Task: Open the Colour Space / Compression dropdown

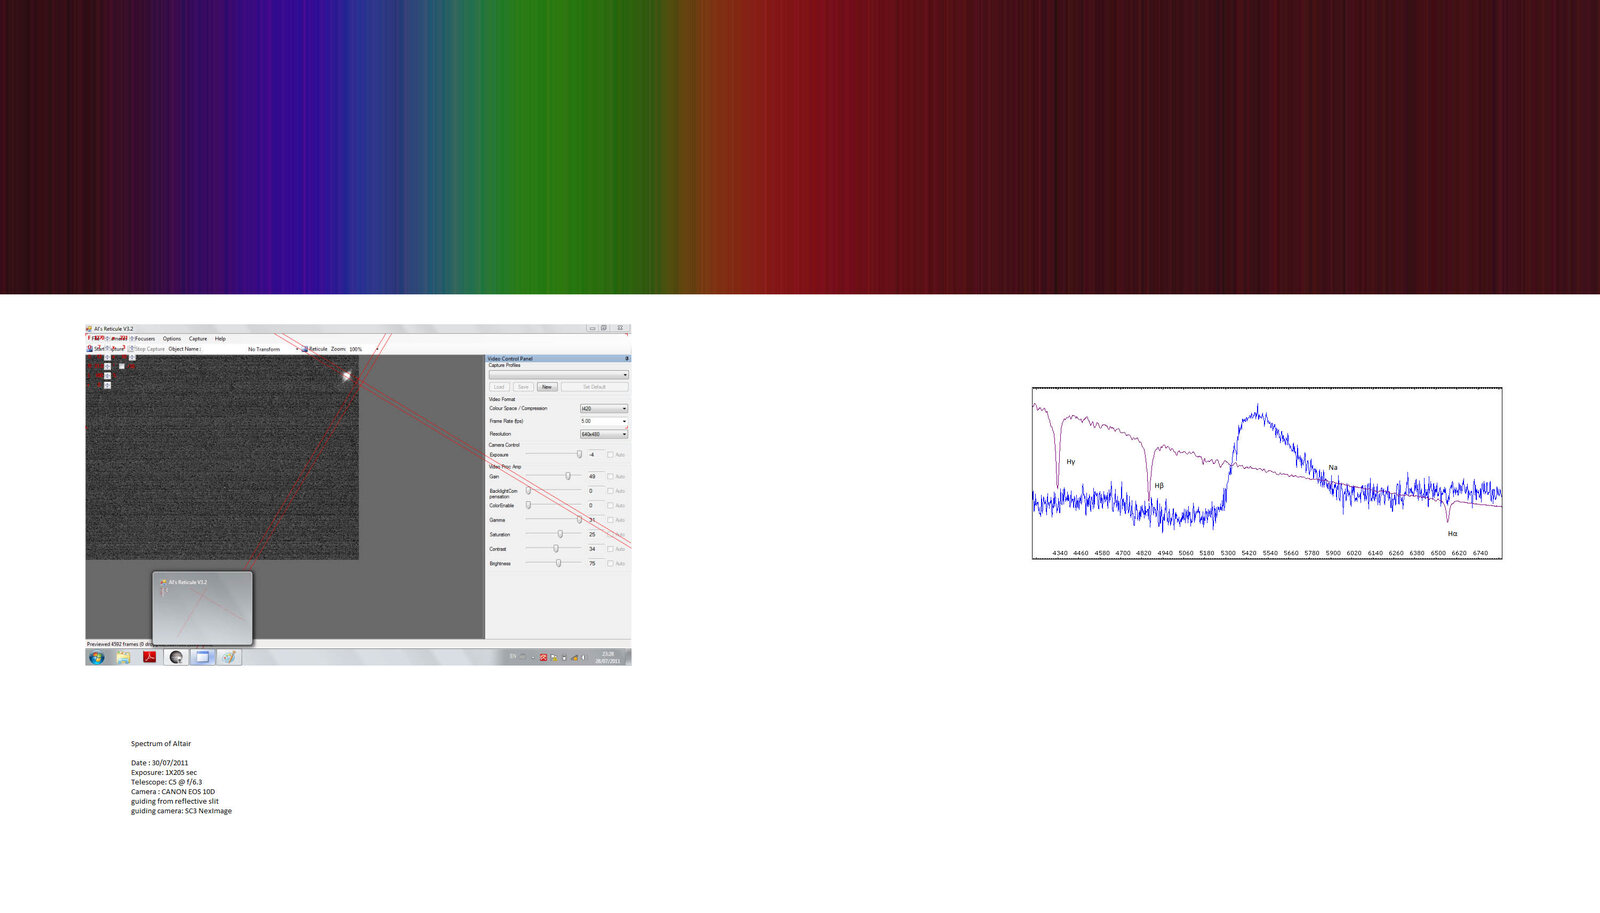Action: coord(603,408)
